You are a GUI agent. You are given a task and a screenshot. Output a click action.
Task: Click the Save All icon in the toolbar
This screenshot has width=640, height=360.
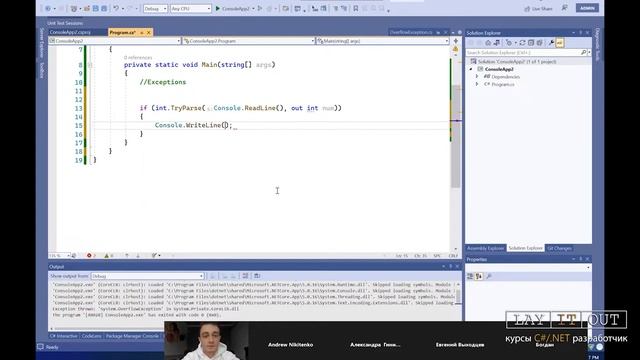104,9
